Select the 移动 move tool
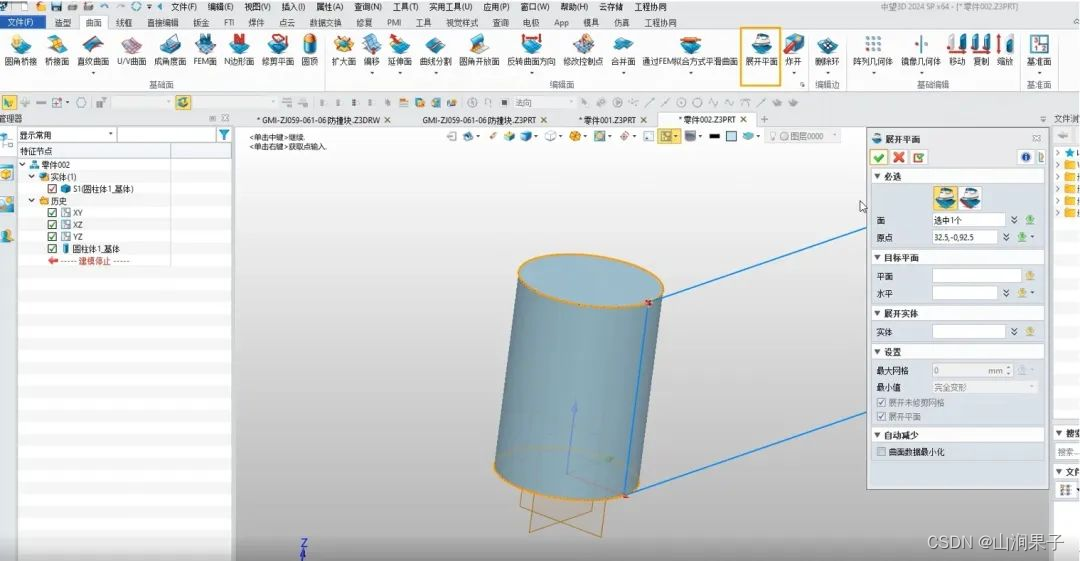This screenshot has width=1080, height=561. click(957, 50)
